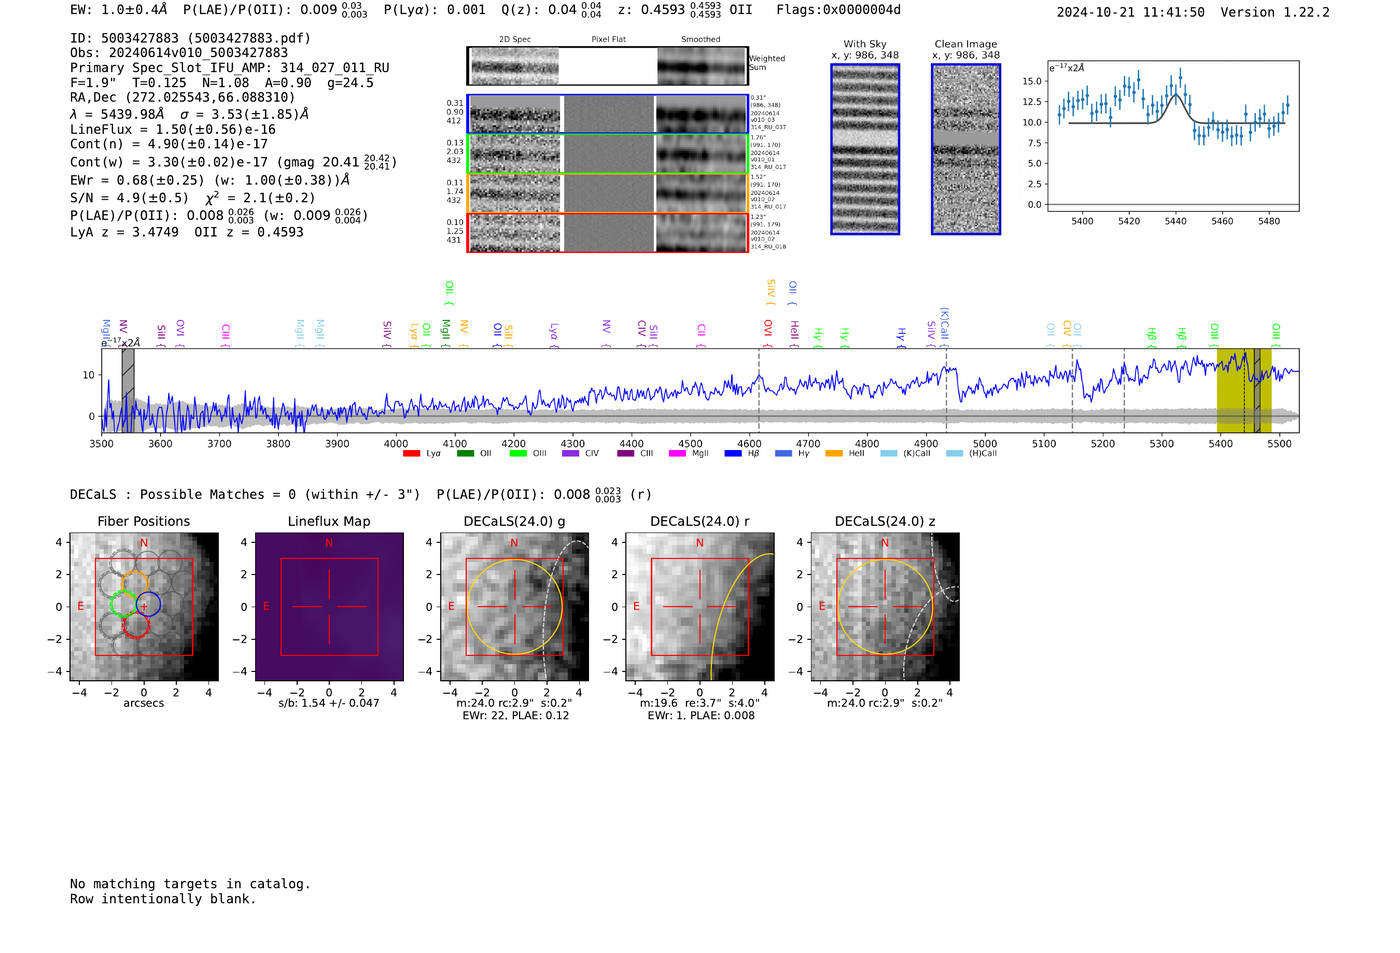This screenshot has width=1400, height=953.
Task: Select the With Sky cutout image
Action: pyautogui.click(x=865, y=149)
